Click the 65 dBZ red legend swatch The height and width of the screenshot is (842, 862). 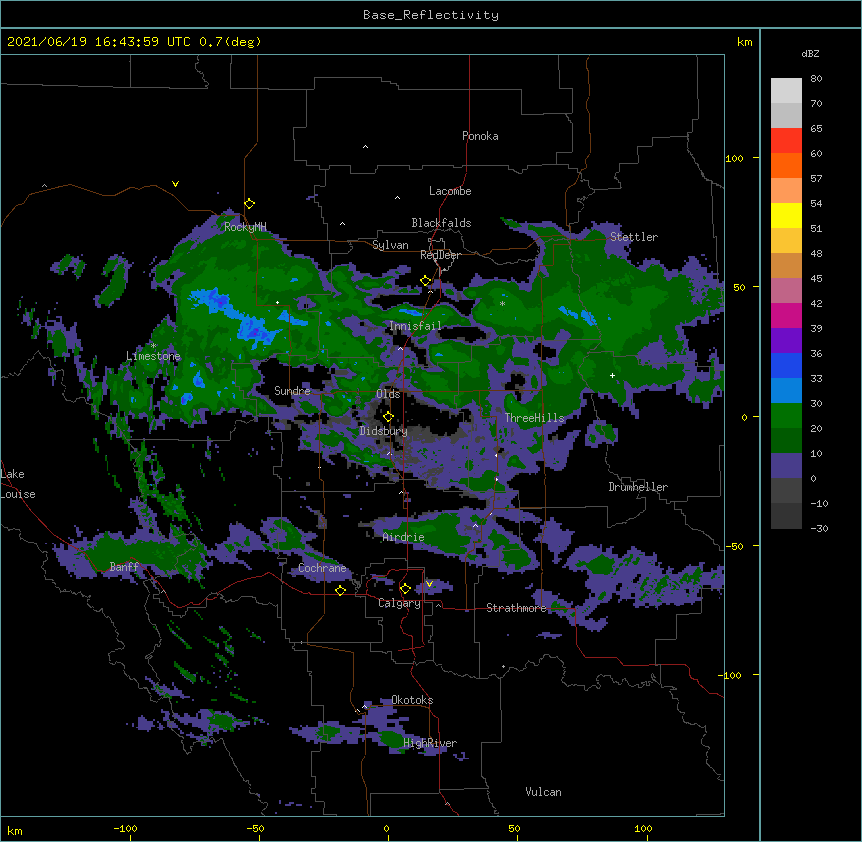[786, 140]
